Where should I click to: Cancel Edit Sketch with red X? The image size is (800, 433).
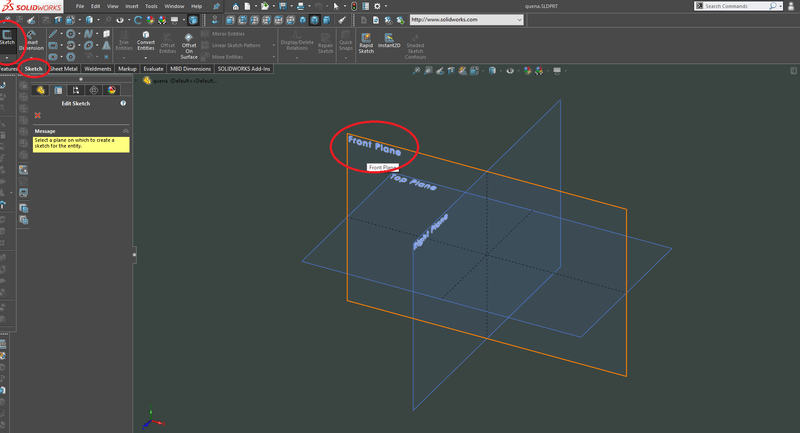tap(37, 115)
